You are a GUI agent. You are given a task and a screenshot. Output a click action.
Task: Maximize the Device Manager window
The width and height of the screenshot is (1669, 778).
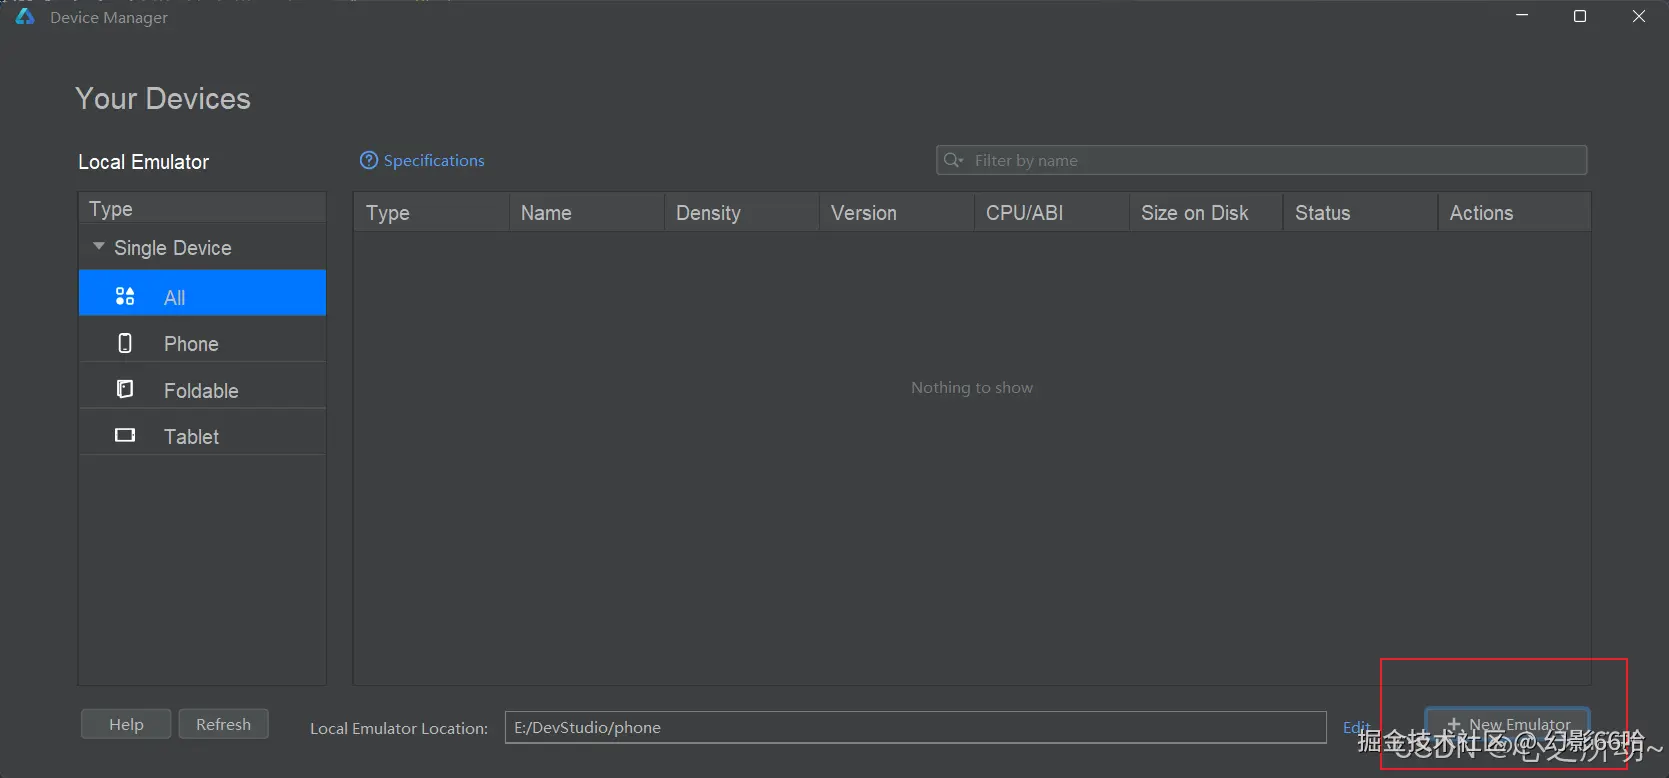[x=1580, y=16]
